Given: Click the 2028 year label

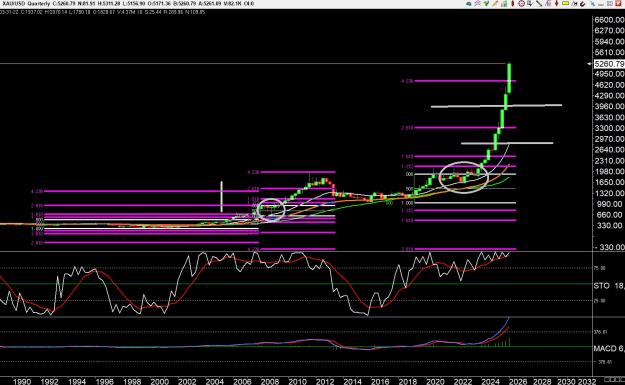Looking at the screenshot, I should pos(542,381).
